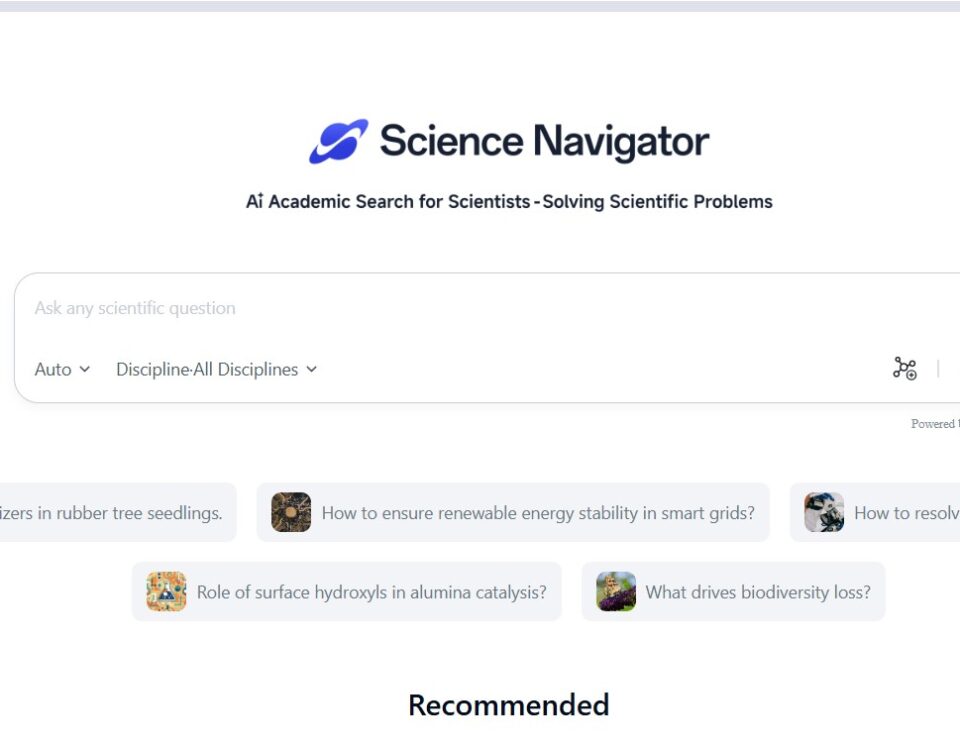
Task: Click the butterfly image for biodiversity loss
Action: [x=616, y=591]
